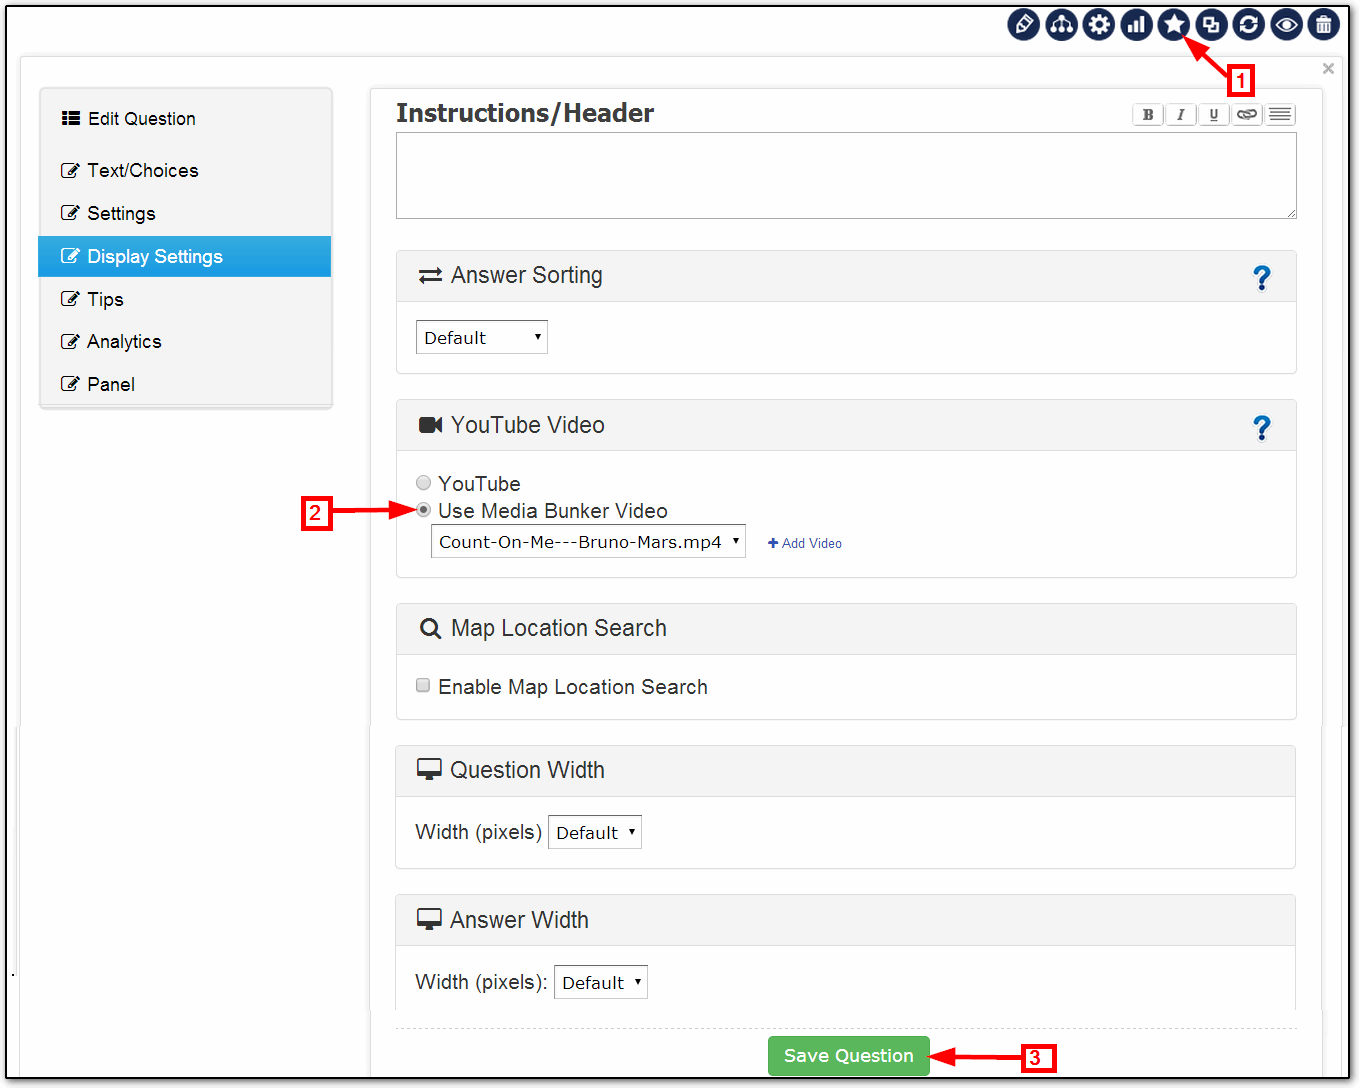This screenshot has height=1088, width=1359.
Task: Open the bar chart analytics icon
Action: click(x=1136, y=24)
